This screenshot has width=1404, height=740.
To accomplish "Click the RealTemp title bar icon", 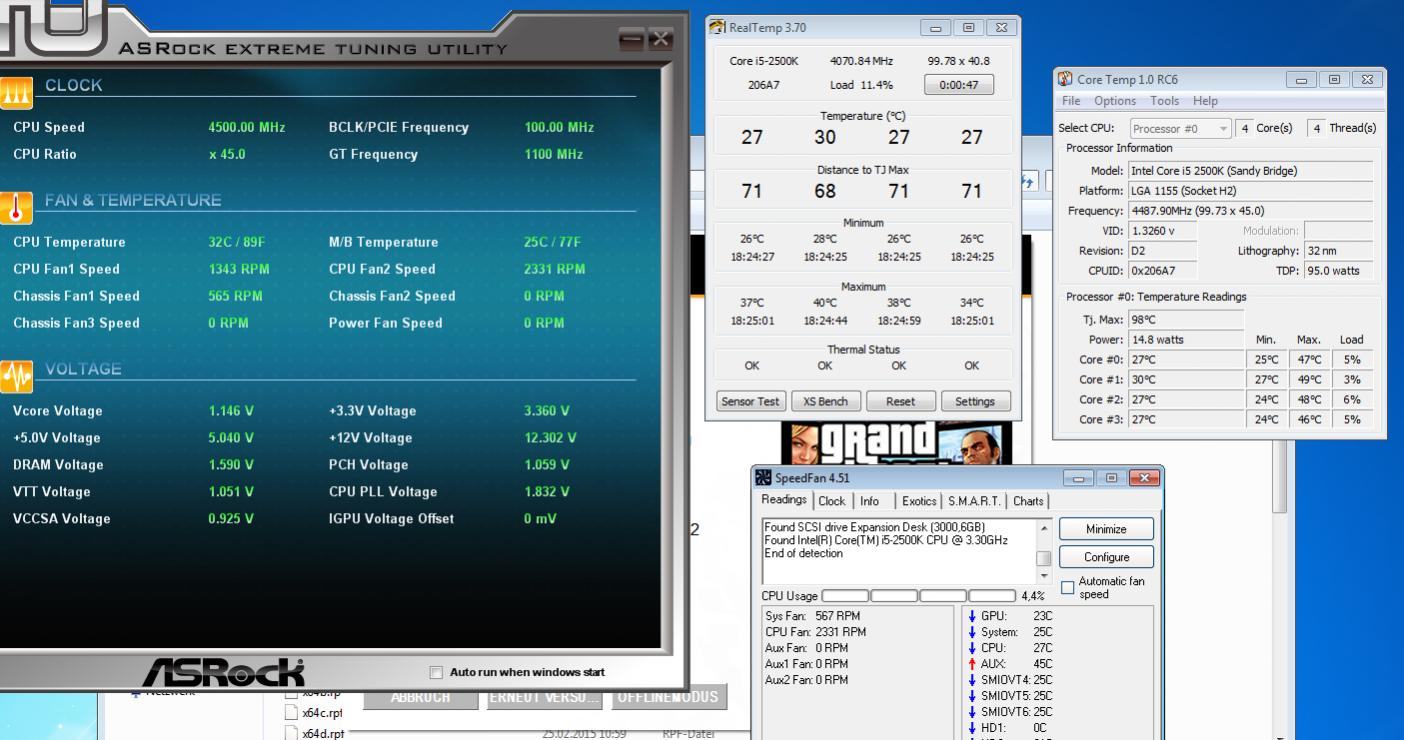I will [x=718, y=28].
